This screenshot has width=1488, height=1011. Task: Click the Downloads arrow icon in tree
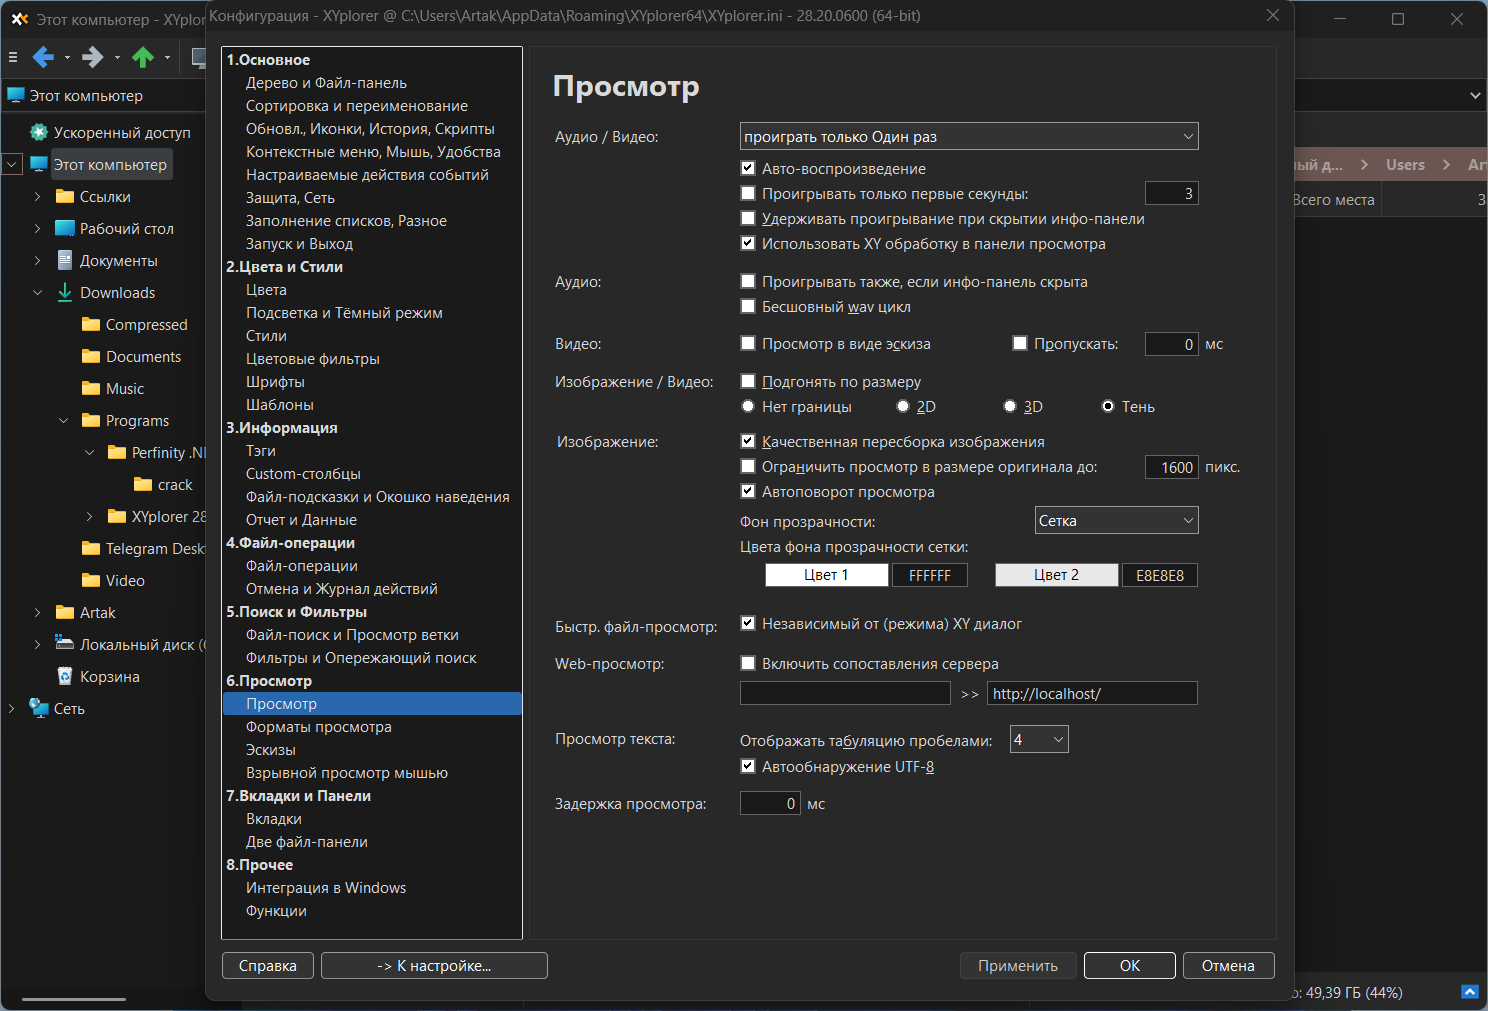65,292
